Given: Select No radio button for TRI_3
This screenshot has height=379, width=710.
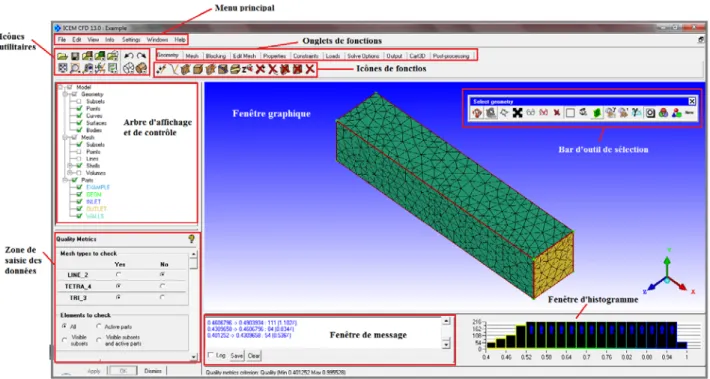Looking at the screenshot, I should [162, 297].
